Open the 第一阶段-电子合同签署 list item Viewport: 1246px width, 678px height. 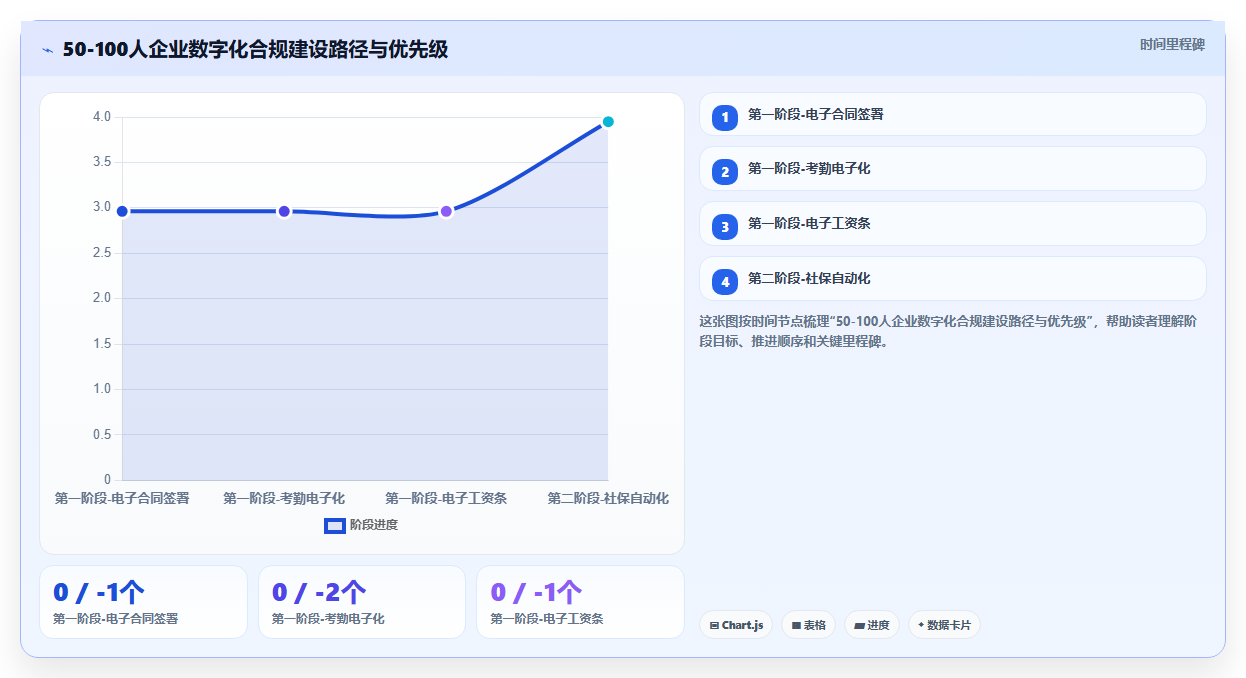point(953,114)
